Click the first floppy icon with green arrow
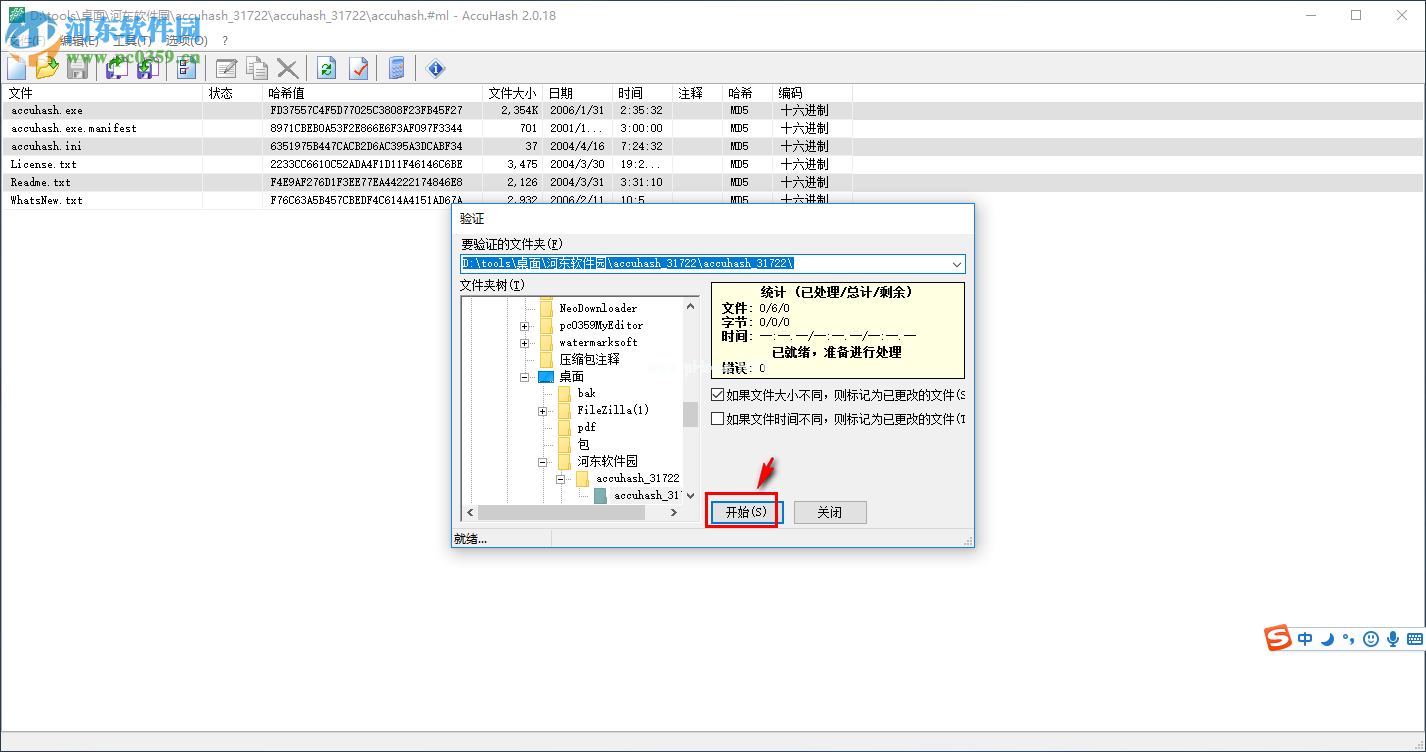Screen dimensions: 1426x752 coord(117,68)
